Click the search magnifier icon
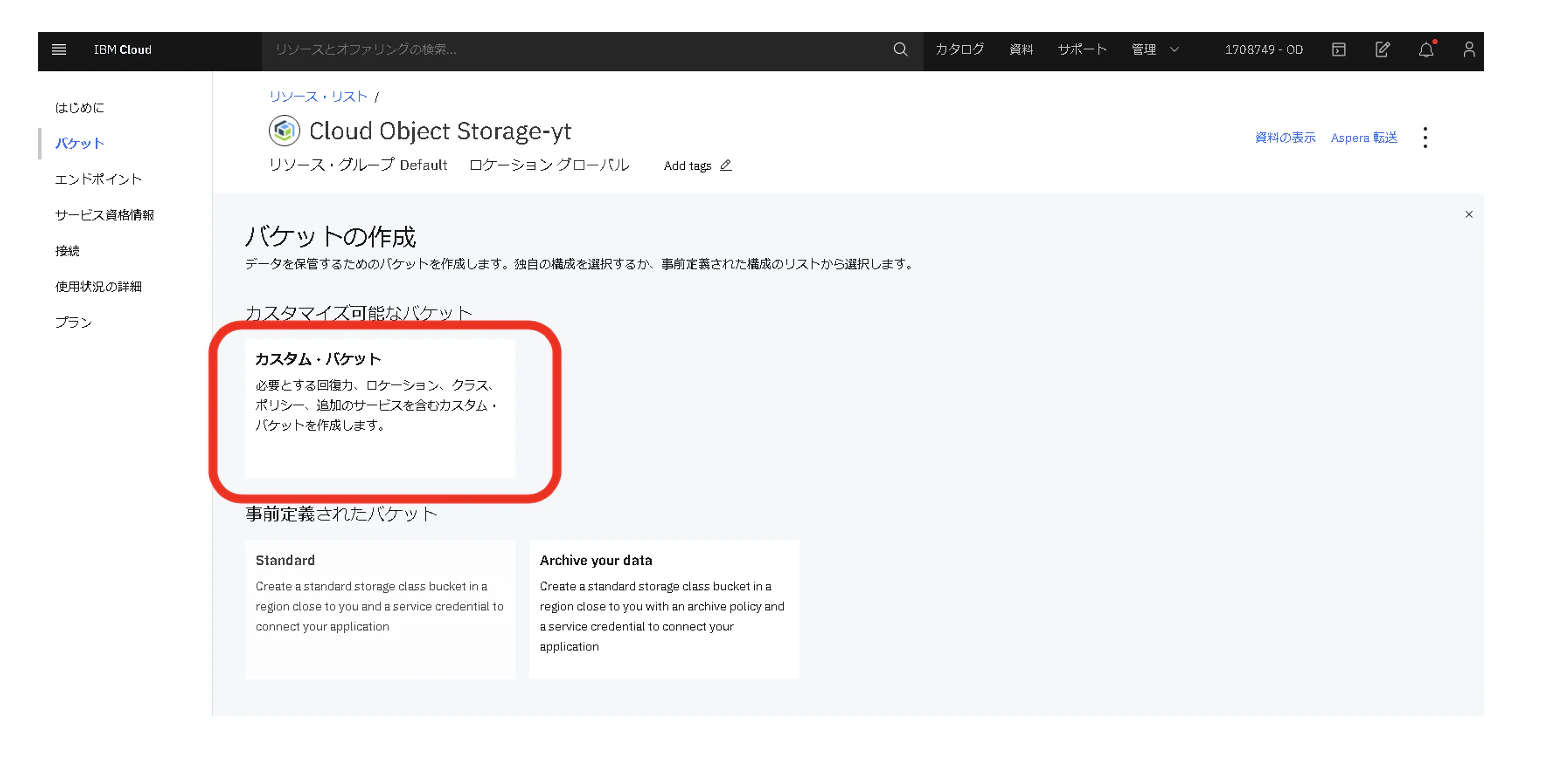The image size is (1542, 760). [x=900, y=50]
